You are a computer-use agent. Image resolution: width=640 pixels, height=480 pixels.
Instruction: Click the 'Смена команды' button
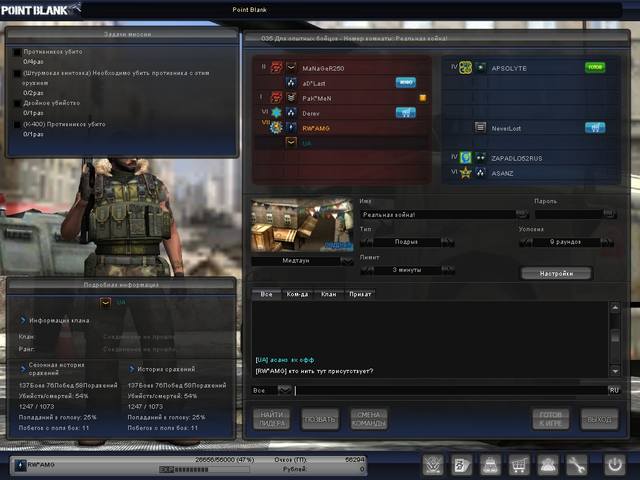(369, 419)
